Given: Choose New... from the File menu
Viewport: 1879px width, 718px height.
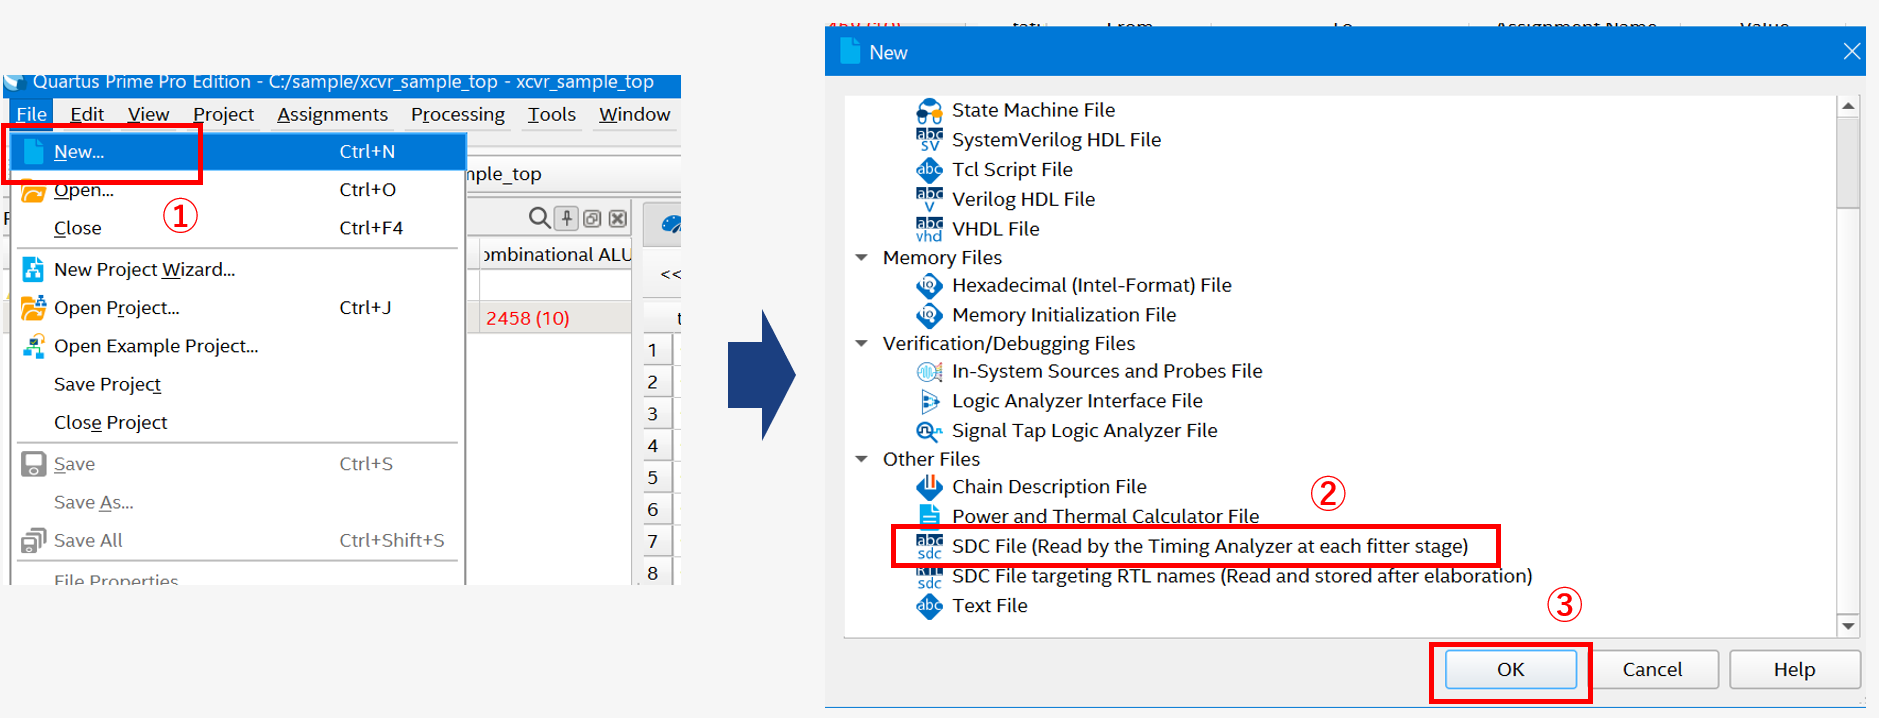Looking at the screenshot, I should pos(80,152).
